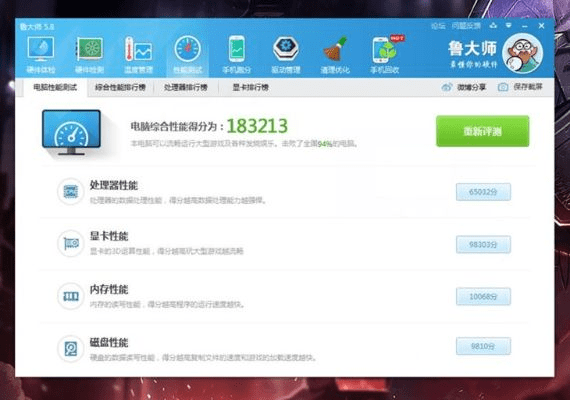
Task: Click the green 重新评测 retest button
Action: point(482,131)
